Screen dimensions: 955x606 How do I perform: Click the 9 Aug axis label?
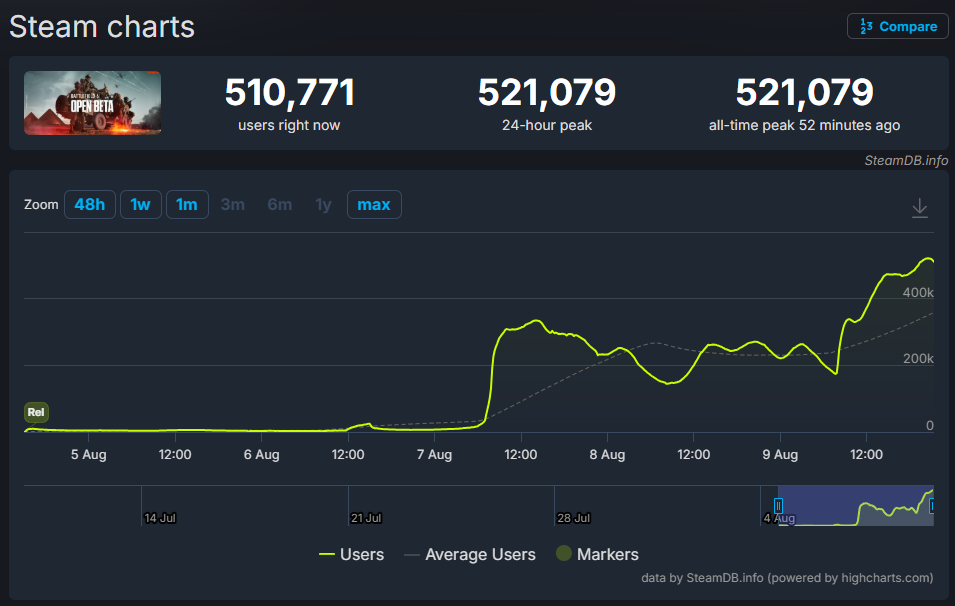point(780,454)
